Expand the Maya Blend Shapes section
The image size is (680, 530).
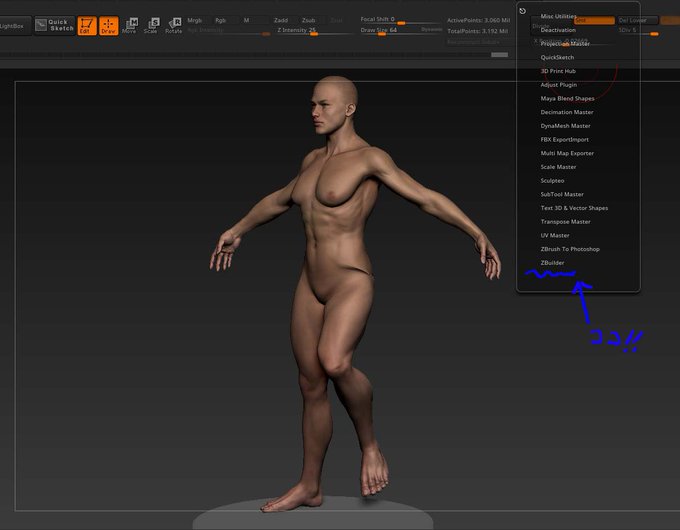tap(567, 98)
